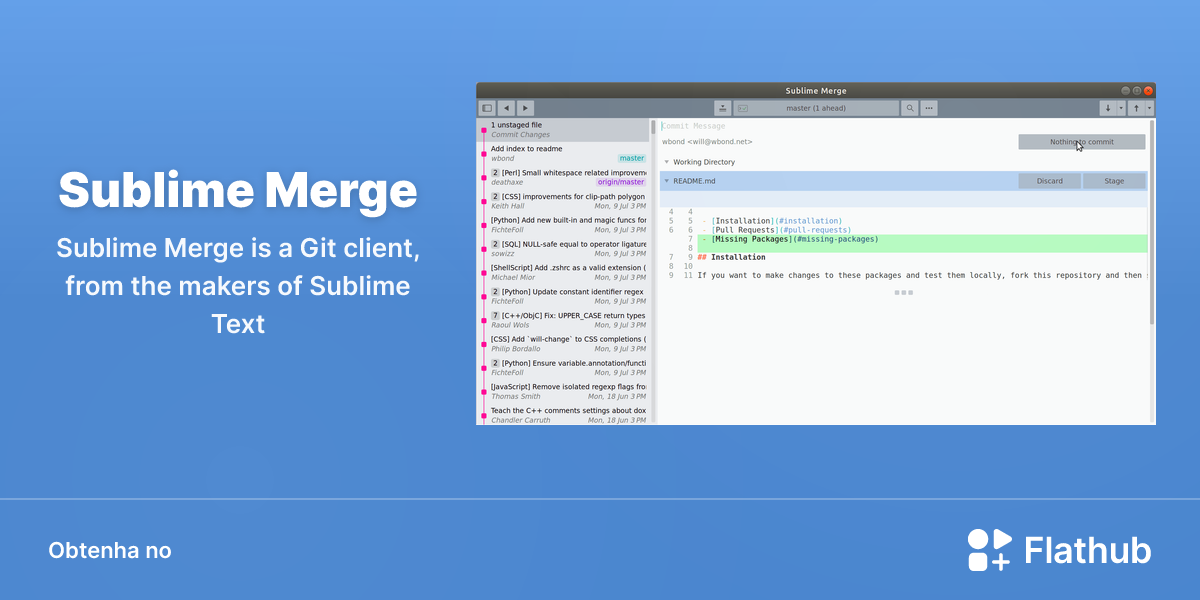Click the Sublime Merge heading text

pyautogui.click(x=238, y=190)
